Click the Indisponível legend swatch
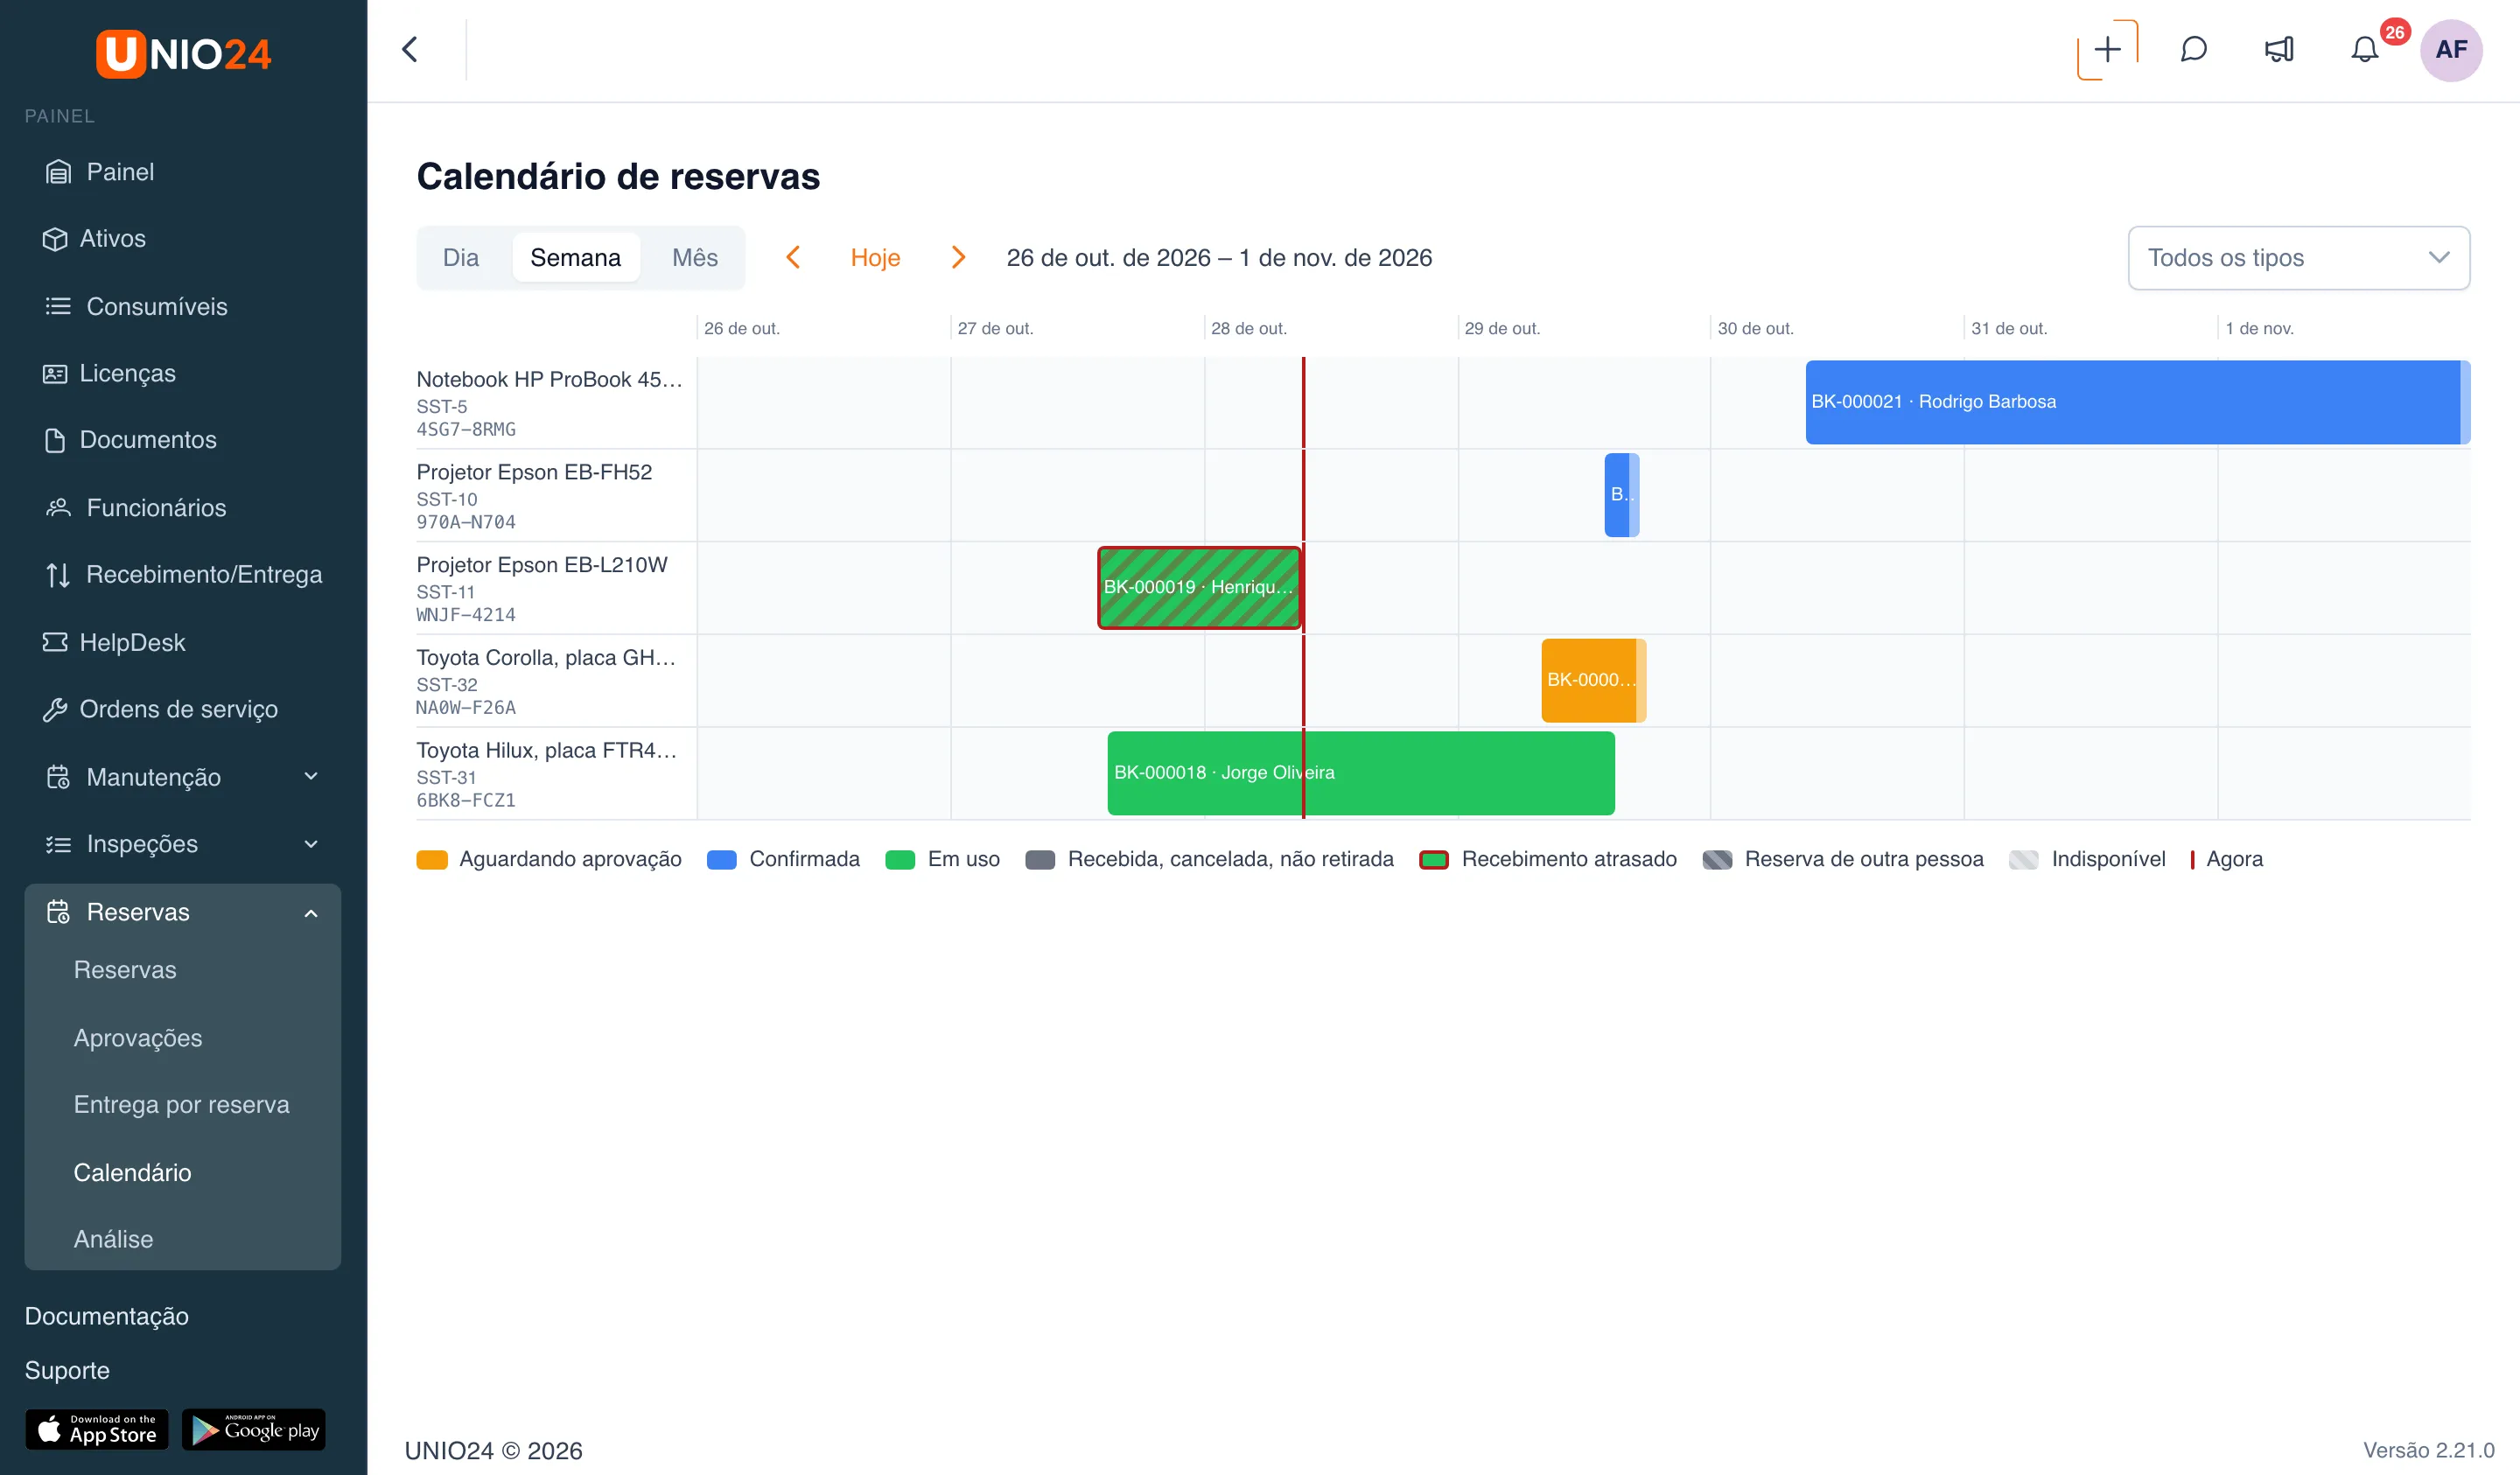This screenshot has height=1475, width=2520. pyautogui.click(x=2023, y=860)
